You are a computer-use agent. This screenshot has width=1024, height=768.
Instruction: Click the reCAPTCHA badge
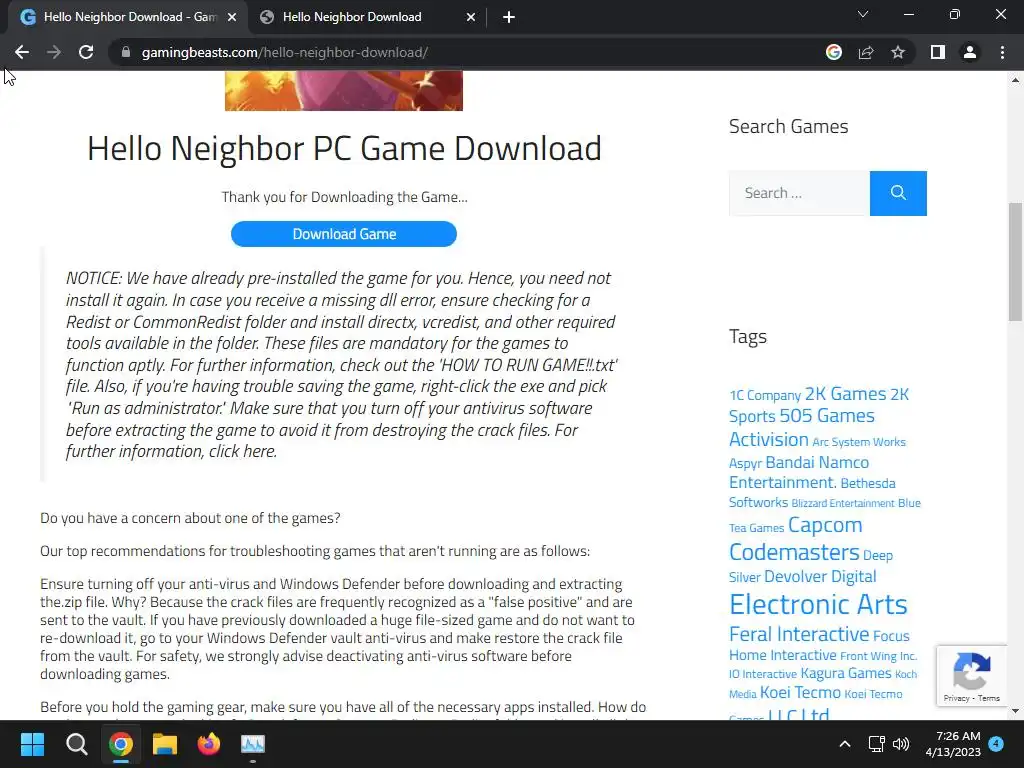tap(972, 675)
